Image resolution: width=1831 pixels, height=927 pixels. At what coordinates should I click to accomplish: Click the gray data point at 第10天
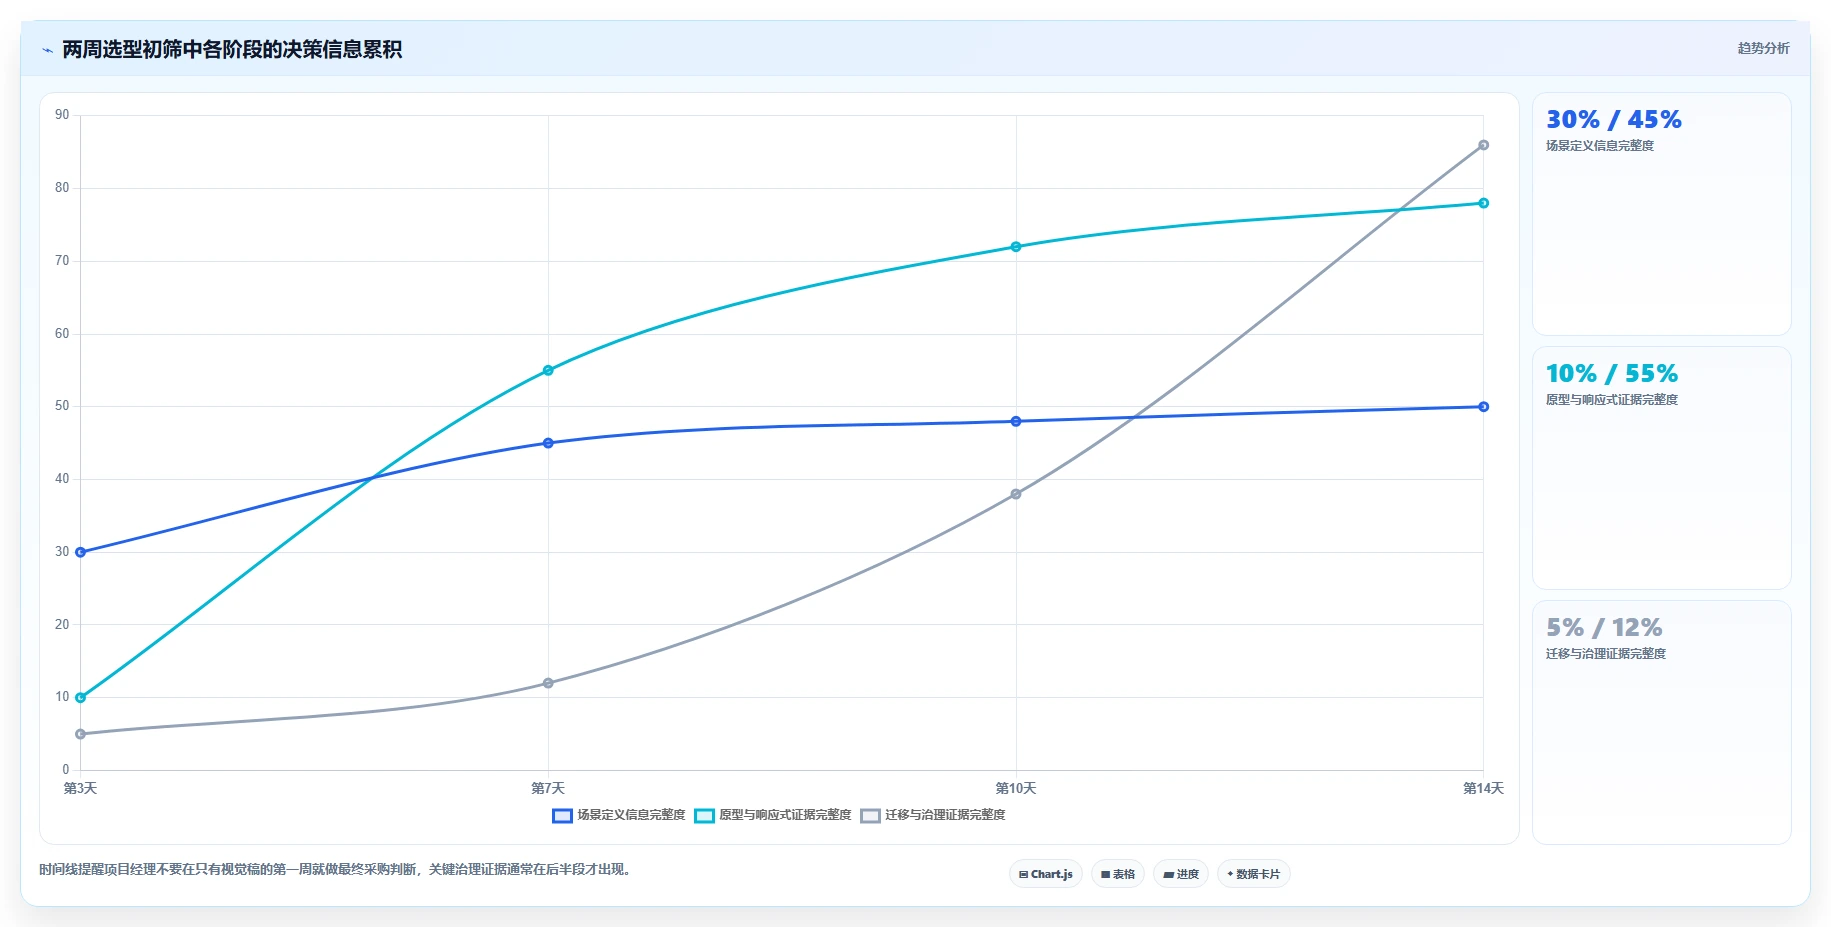tap(1016, 494)
